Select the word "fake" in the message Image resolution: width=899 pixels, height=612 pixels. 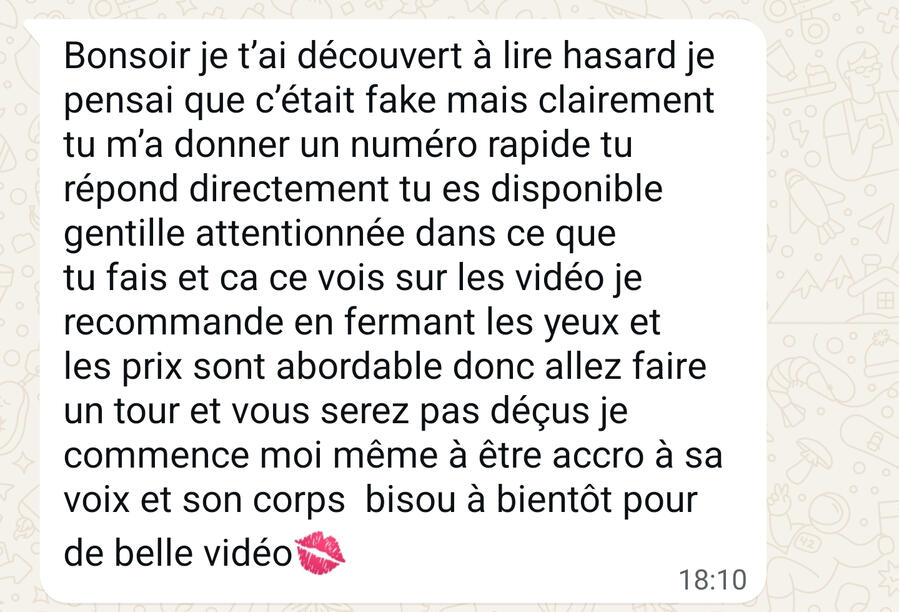coord(401,100)
